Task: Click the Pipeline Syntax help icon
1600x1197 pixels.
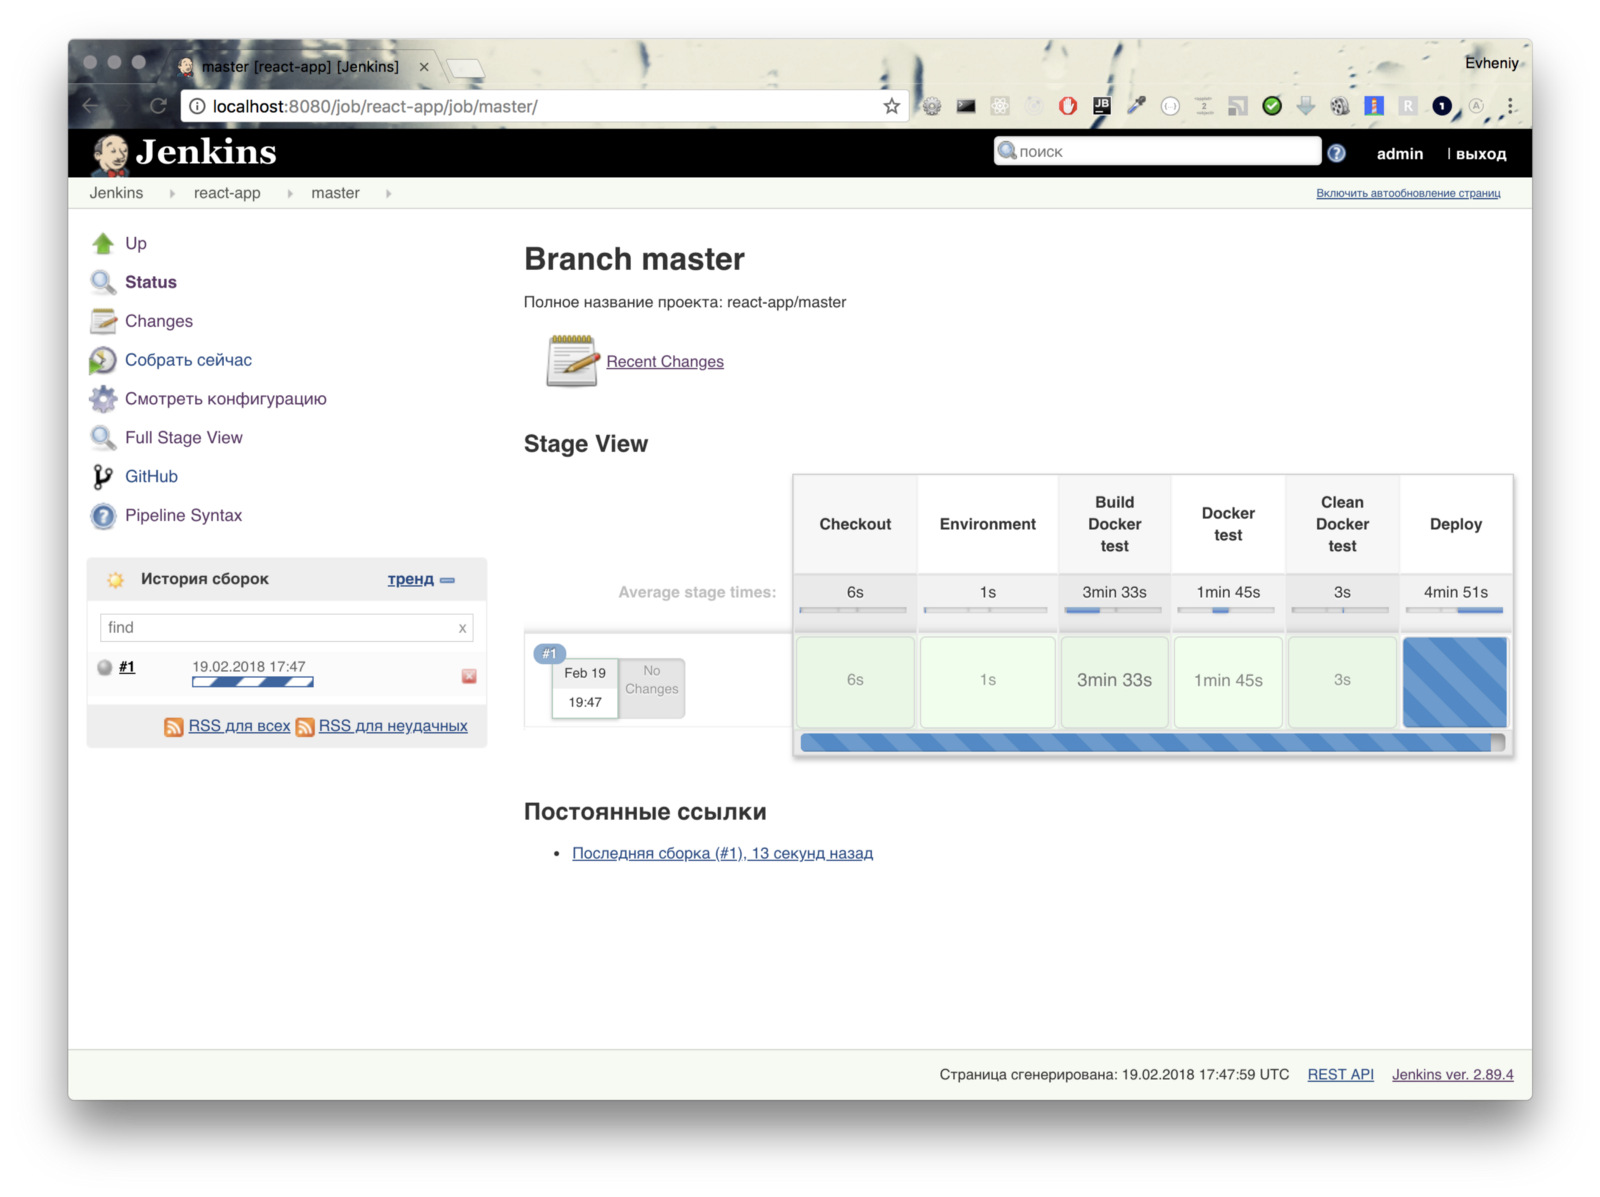Action: coord(103,516)
